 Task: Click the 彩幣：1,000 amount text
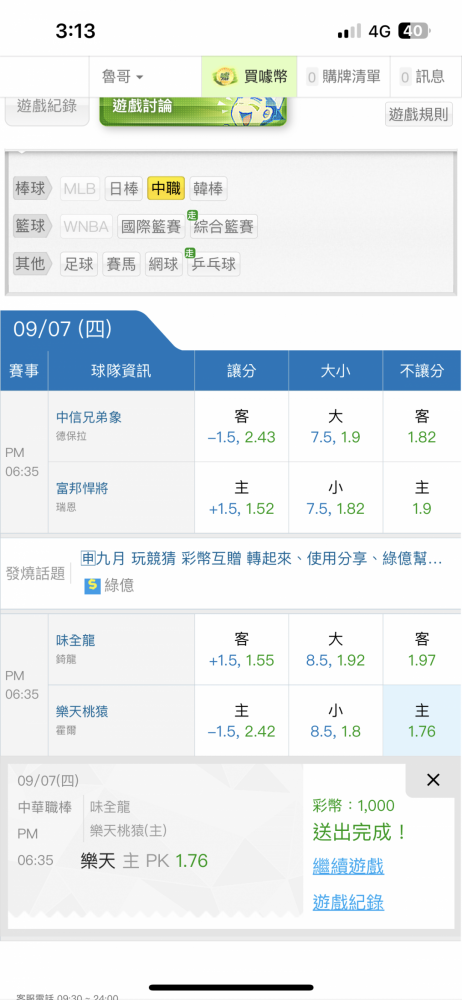pyautogui.click(x=354, y=806)
